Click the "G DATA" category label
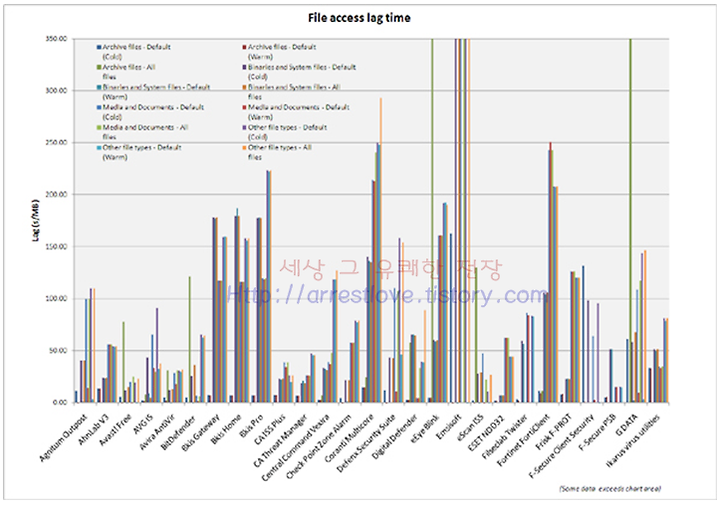Screen dimensions: 720x506 [626, 425]
